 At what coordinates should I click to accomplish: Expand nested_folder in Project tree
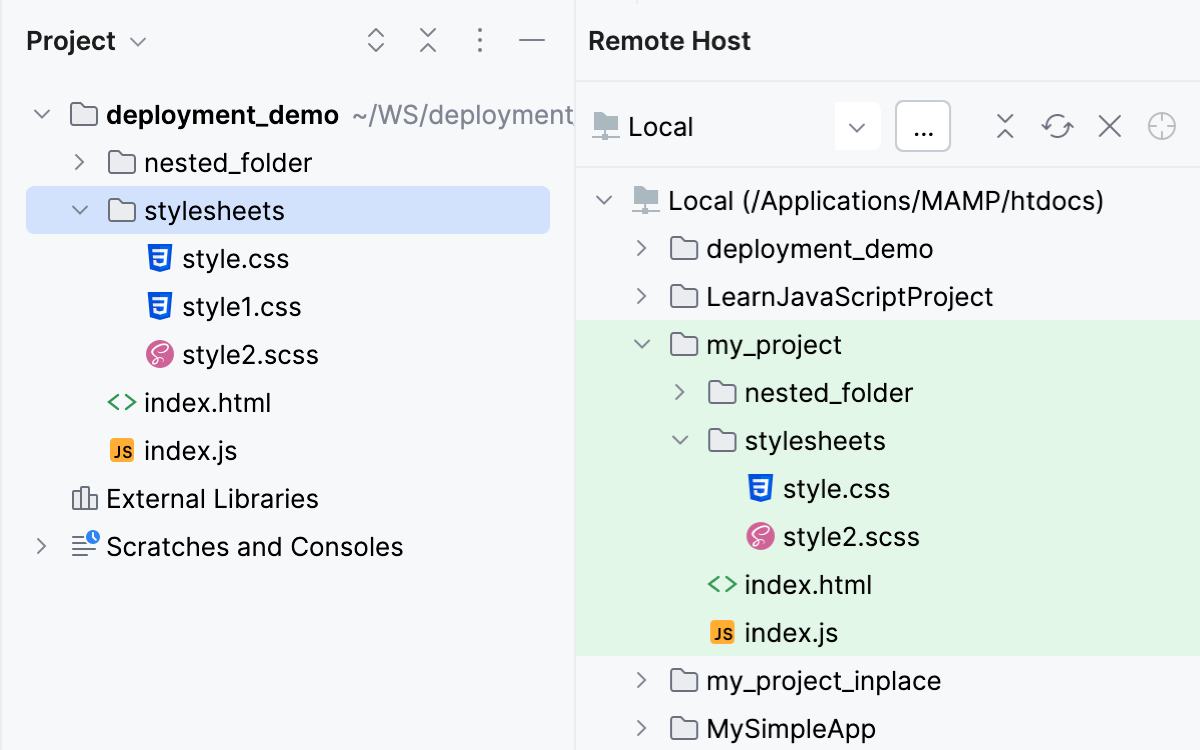pos(80,163)
